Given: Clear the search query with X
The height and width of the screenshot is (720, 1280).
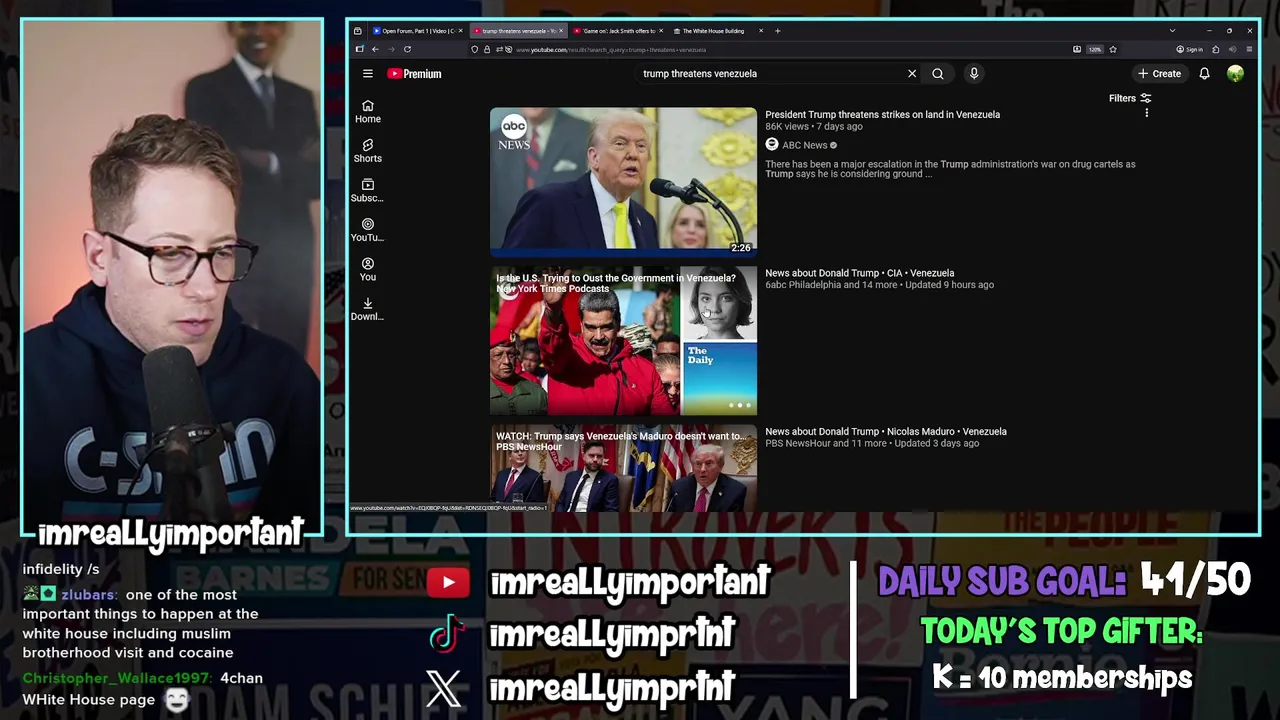Looking at the screenshot, I should click(912, 74).
